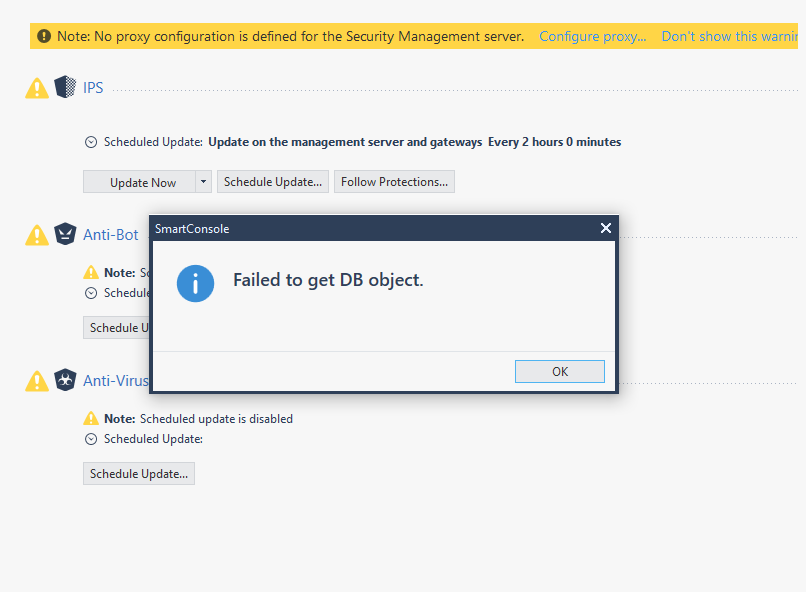Click the blue info icon in the dialog
Viewport: 806px width, 592px height.
pos(195,281)
